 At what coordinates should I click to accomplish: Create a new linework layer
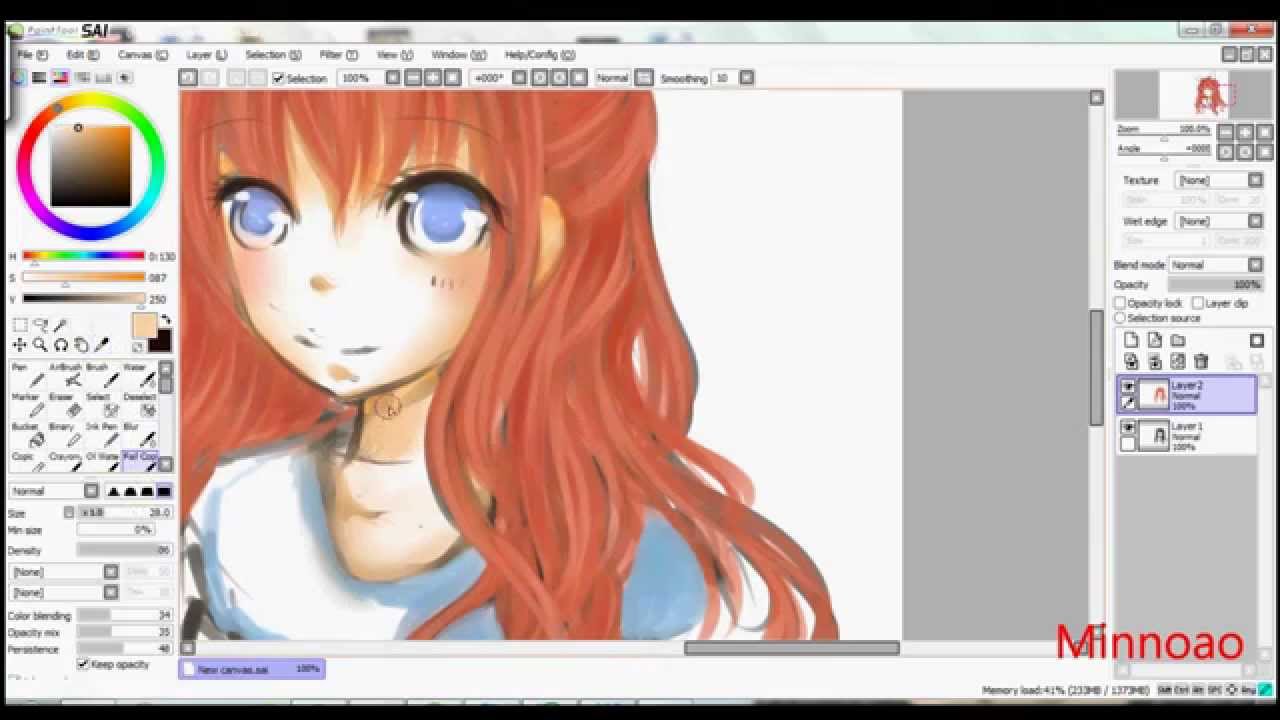(1154, 340)
